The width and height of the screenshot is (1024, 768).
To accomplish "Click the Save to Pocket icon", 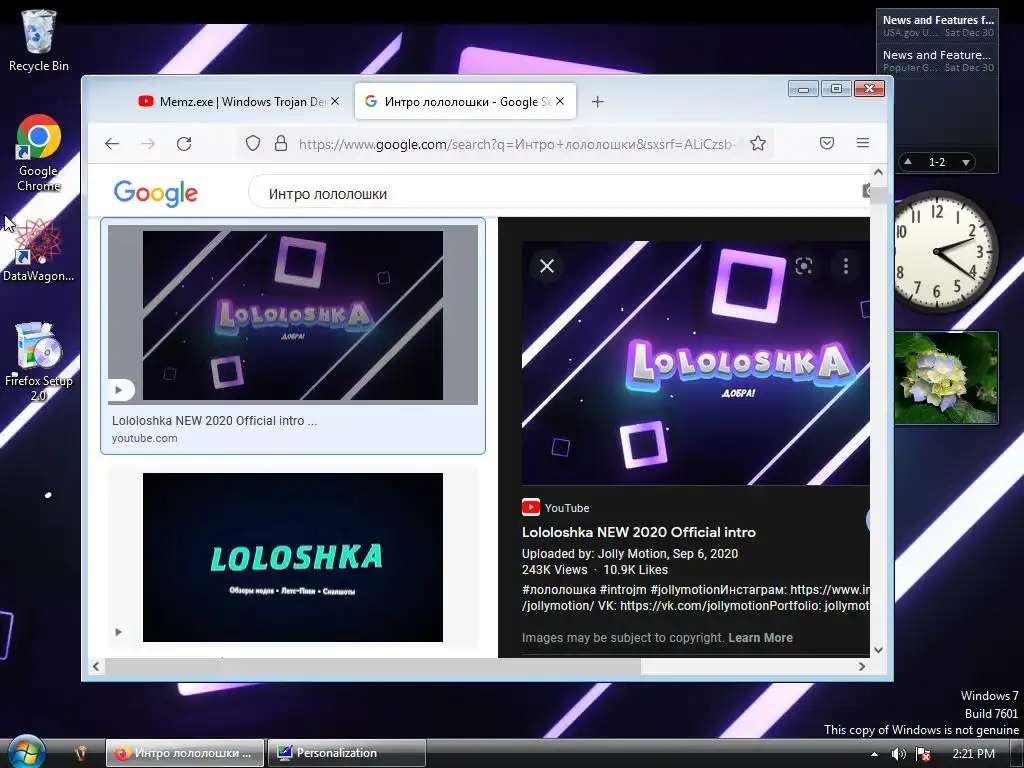I will click(x=827, y=143).
